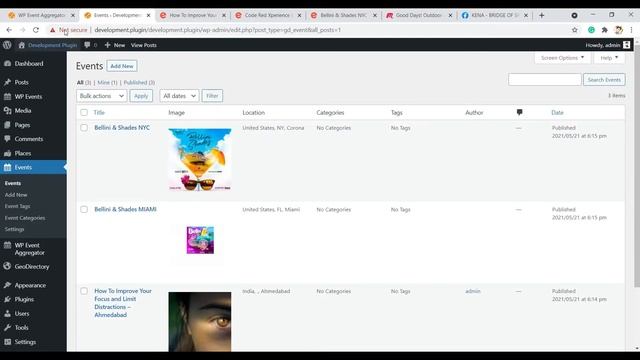Switch to KENA - BRIDGE OF browser tab
640x360 pixels.
point(494,15)
